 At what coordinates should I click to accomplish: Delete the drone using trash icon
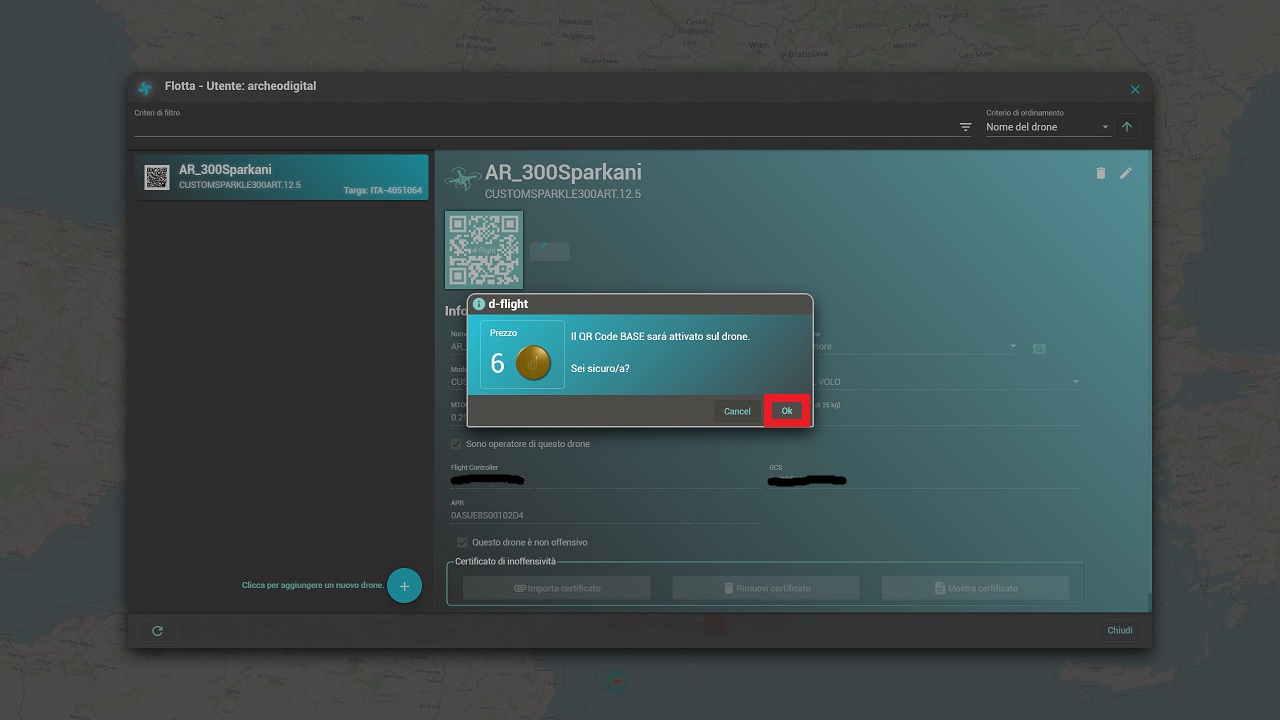1101,173
